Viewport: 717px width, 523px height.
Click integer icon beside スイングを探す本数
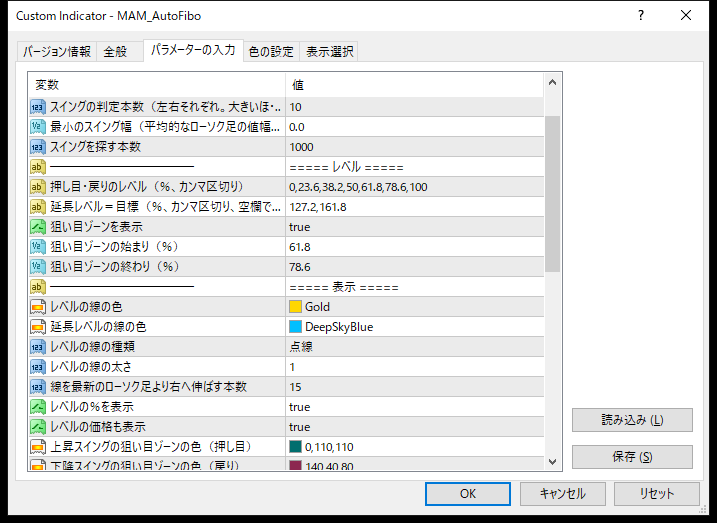pyautogui.click(x=37, y=147)
